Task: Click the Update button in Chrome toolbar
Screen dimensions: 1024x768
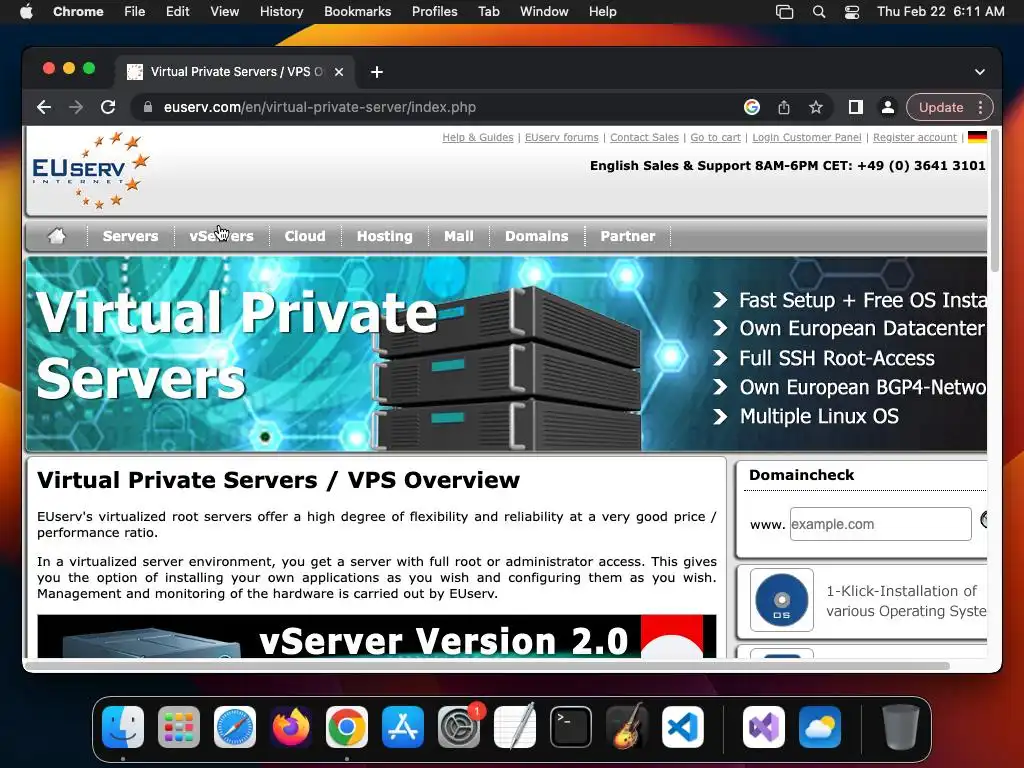Action: coord(940,107)
